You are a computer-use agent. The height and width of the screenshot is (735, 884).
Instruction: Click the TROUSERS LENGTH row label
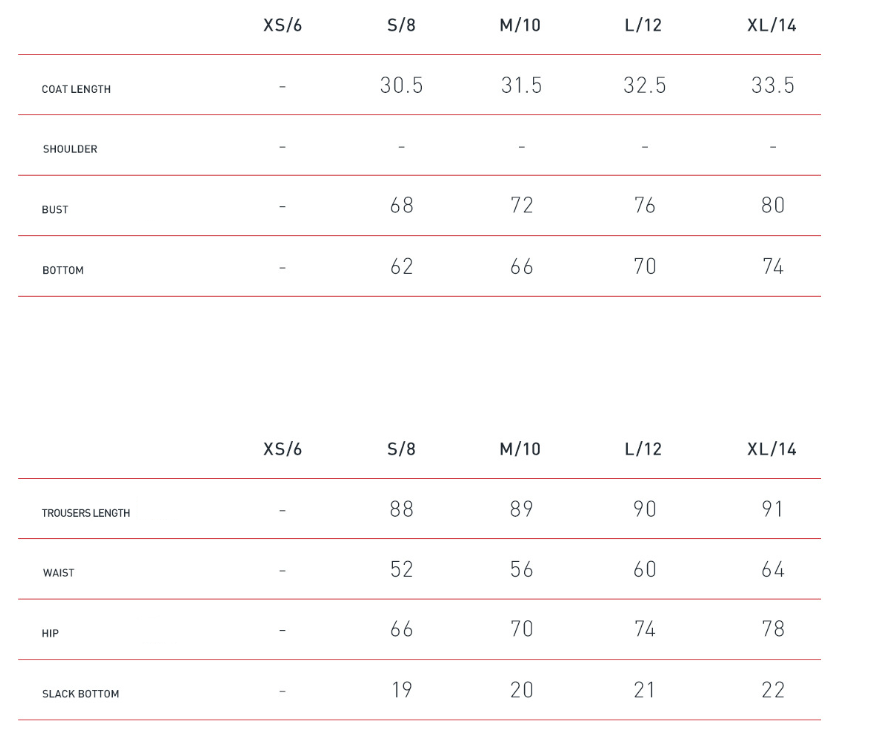86,513
